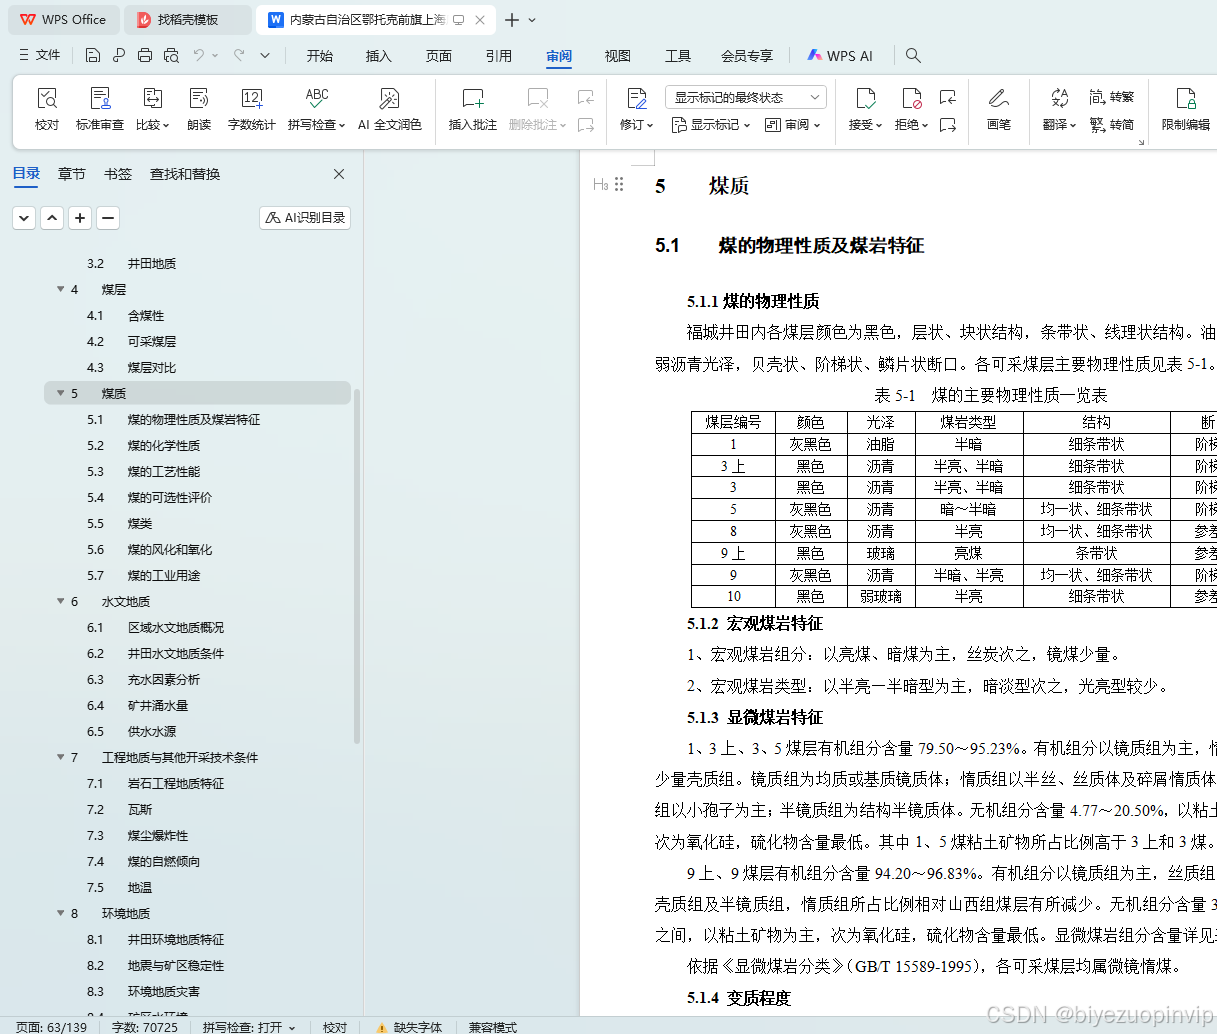Open new tab with plus button
Image resolution: width=1217 pixels, height=1034 pixels.
click(x=511, y=20)
